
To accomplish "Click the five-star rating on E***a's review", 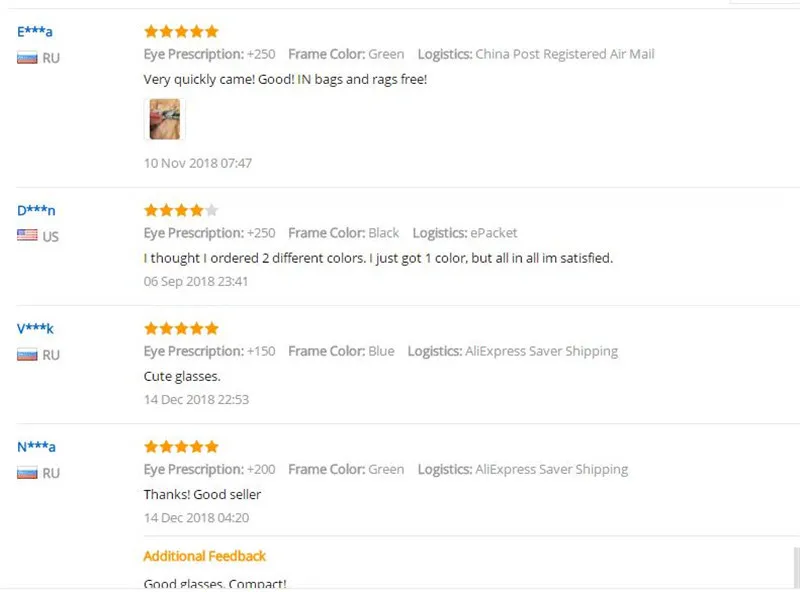I will (x=181, y=32).
